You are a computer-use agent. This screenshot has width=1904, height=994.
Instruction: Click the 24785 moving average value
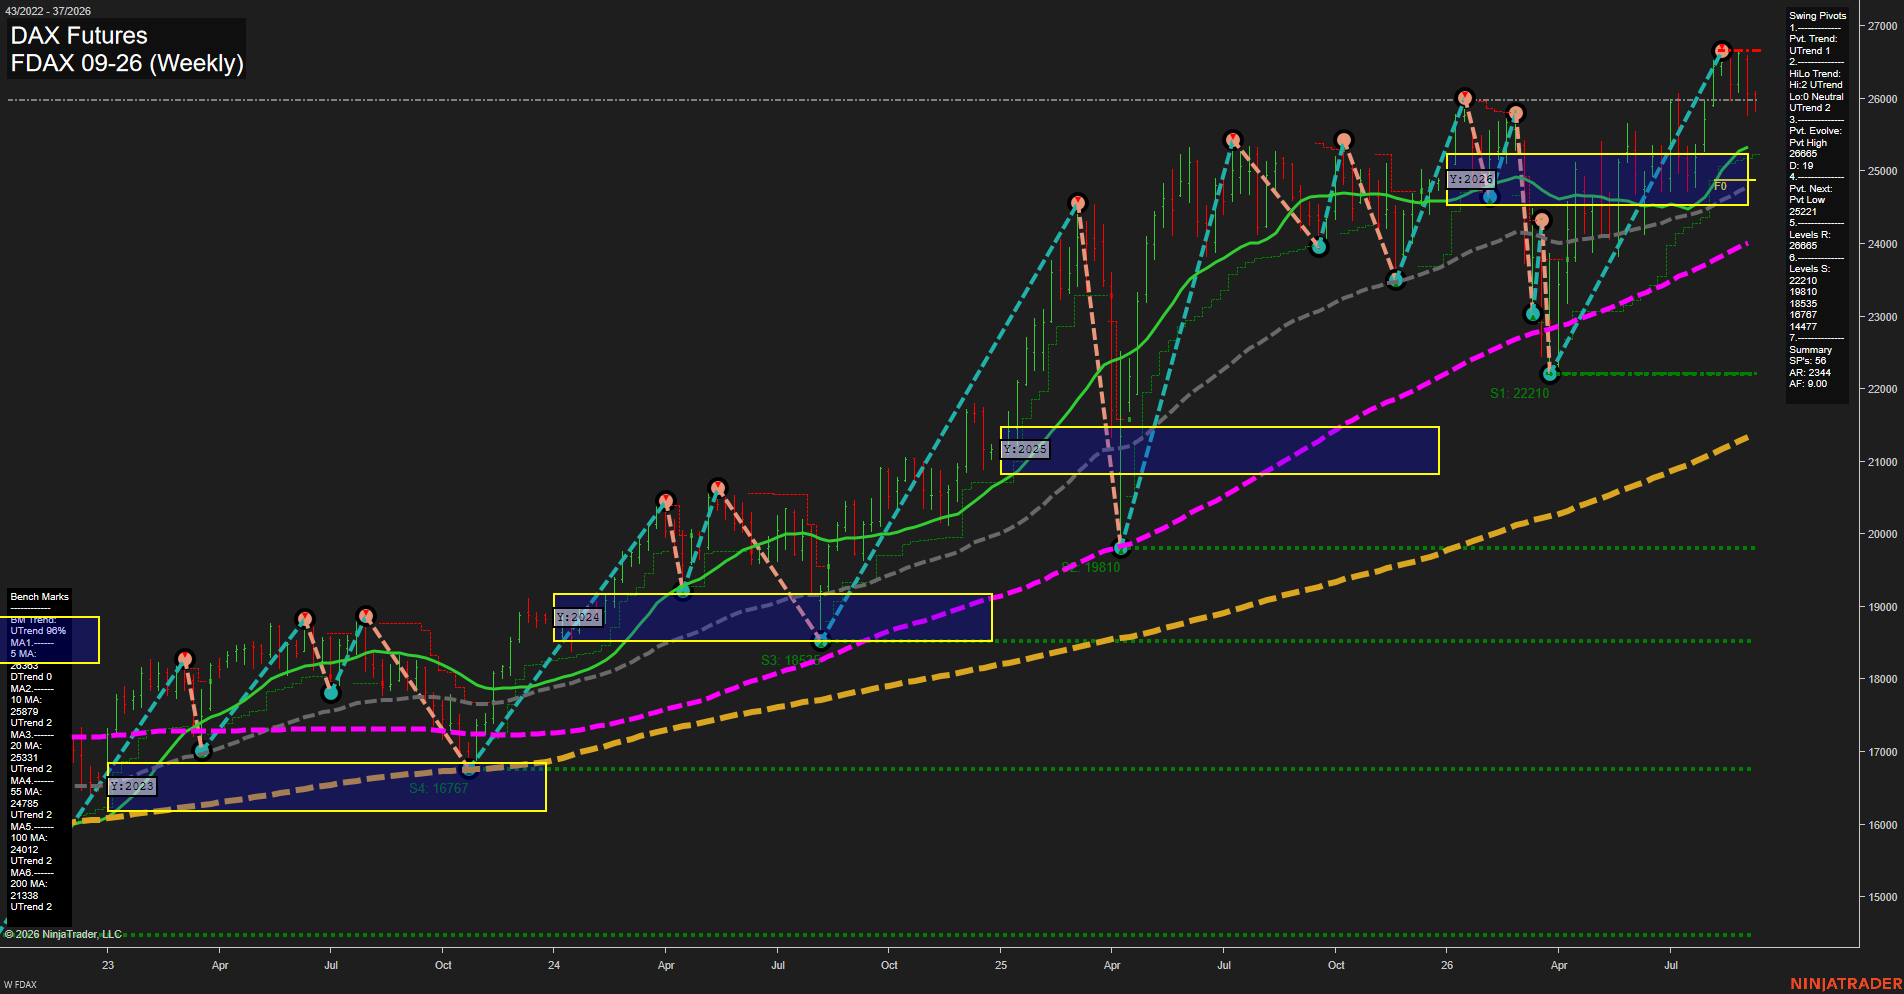24,804
